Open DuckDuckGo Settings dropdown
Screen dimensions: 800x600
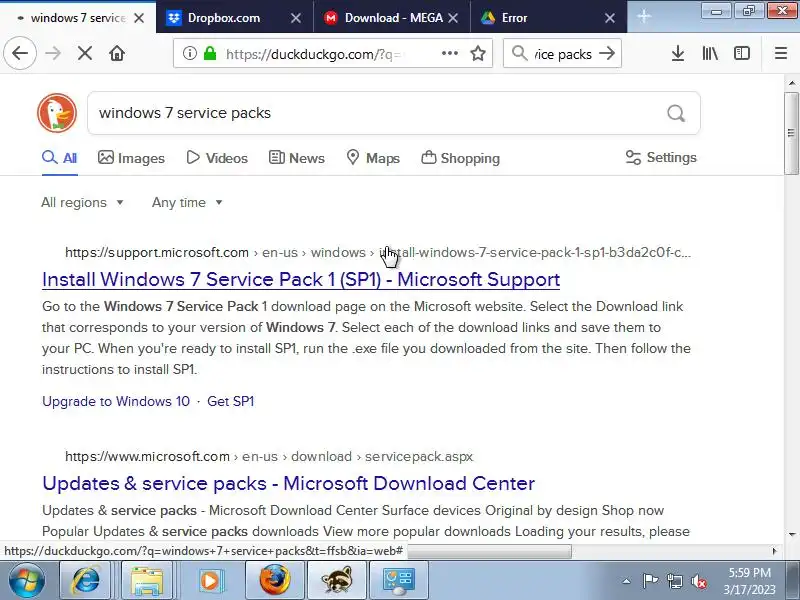point(661,157)
